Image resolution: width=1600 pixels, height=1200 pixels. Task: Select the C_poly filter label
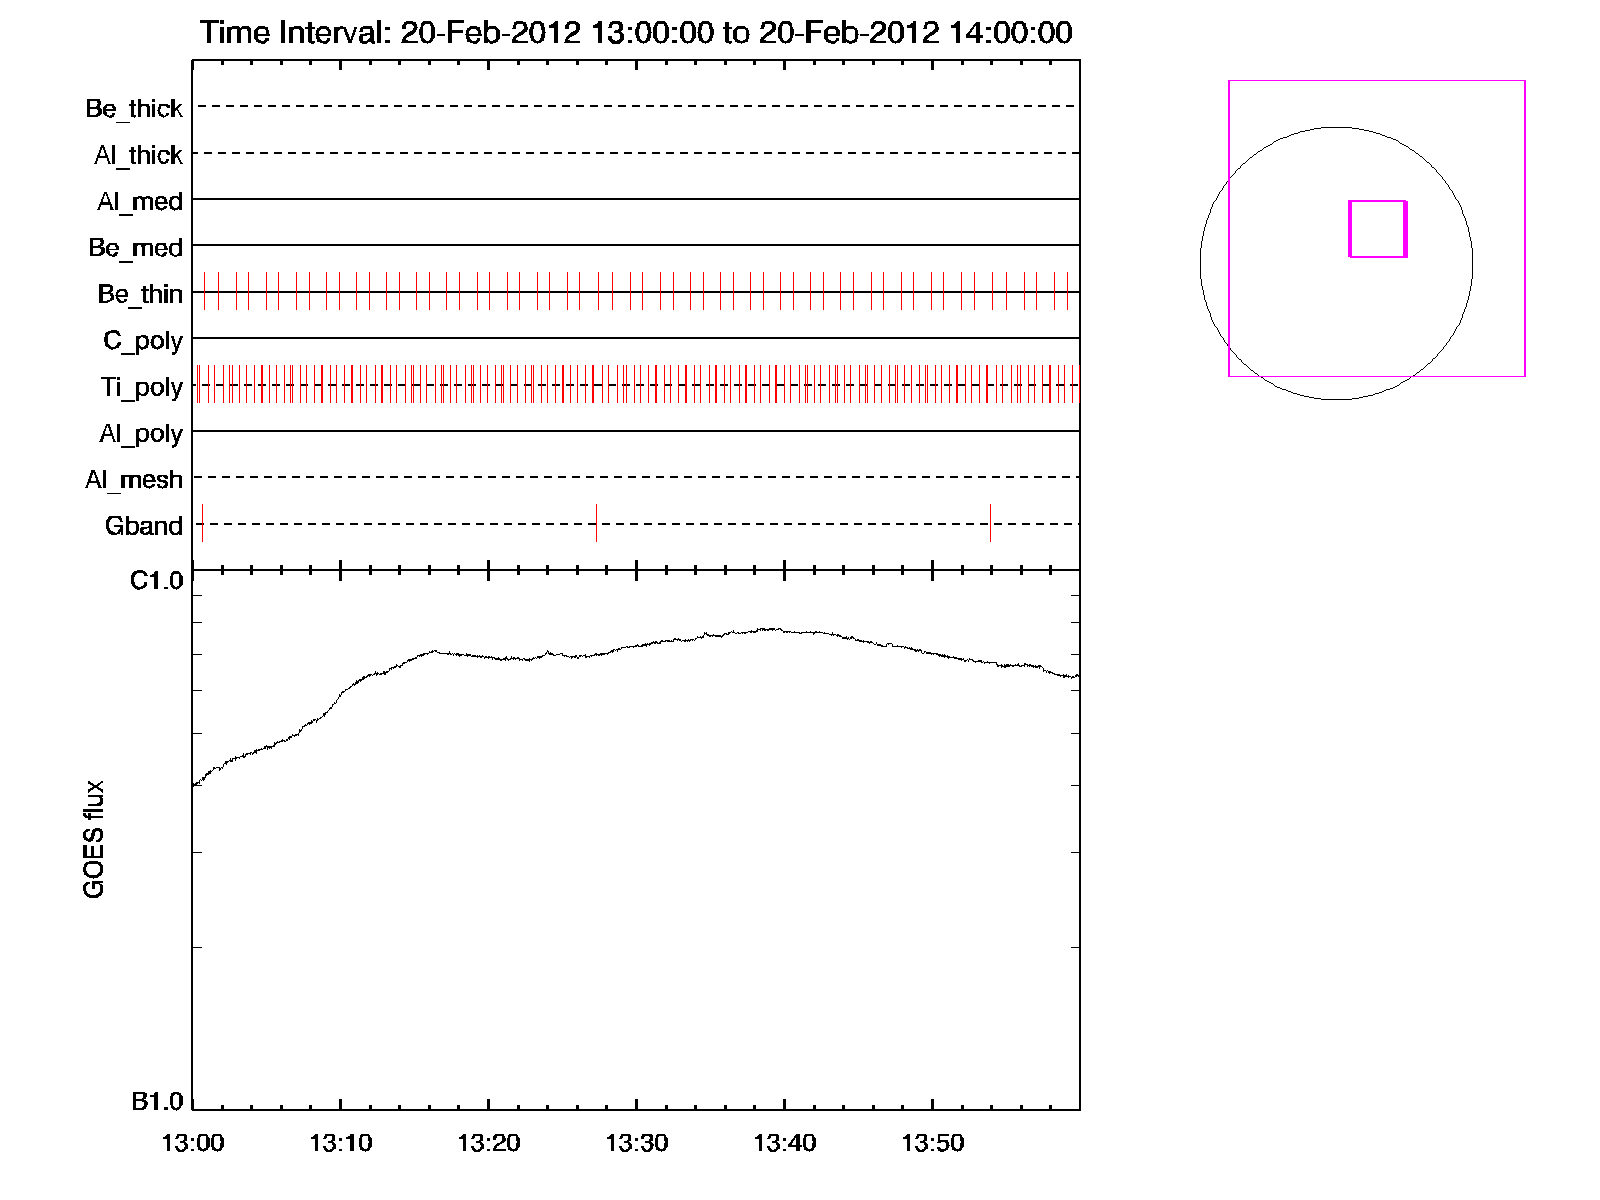[143, 341]
